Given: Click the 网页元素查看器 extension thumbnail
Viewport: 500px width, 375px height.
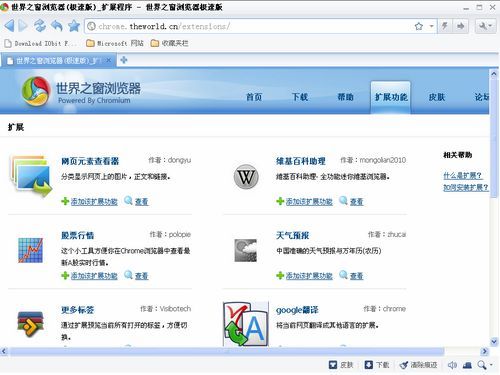Looking at the screenshot, I should click(31, 176).
